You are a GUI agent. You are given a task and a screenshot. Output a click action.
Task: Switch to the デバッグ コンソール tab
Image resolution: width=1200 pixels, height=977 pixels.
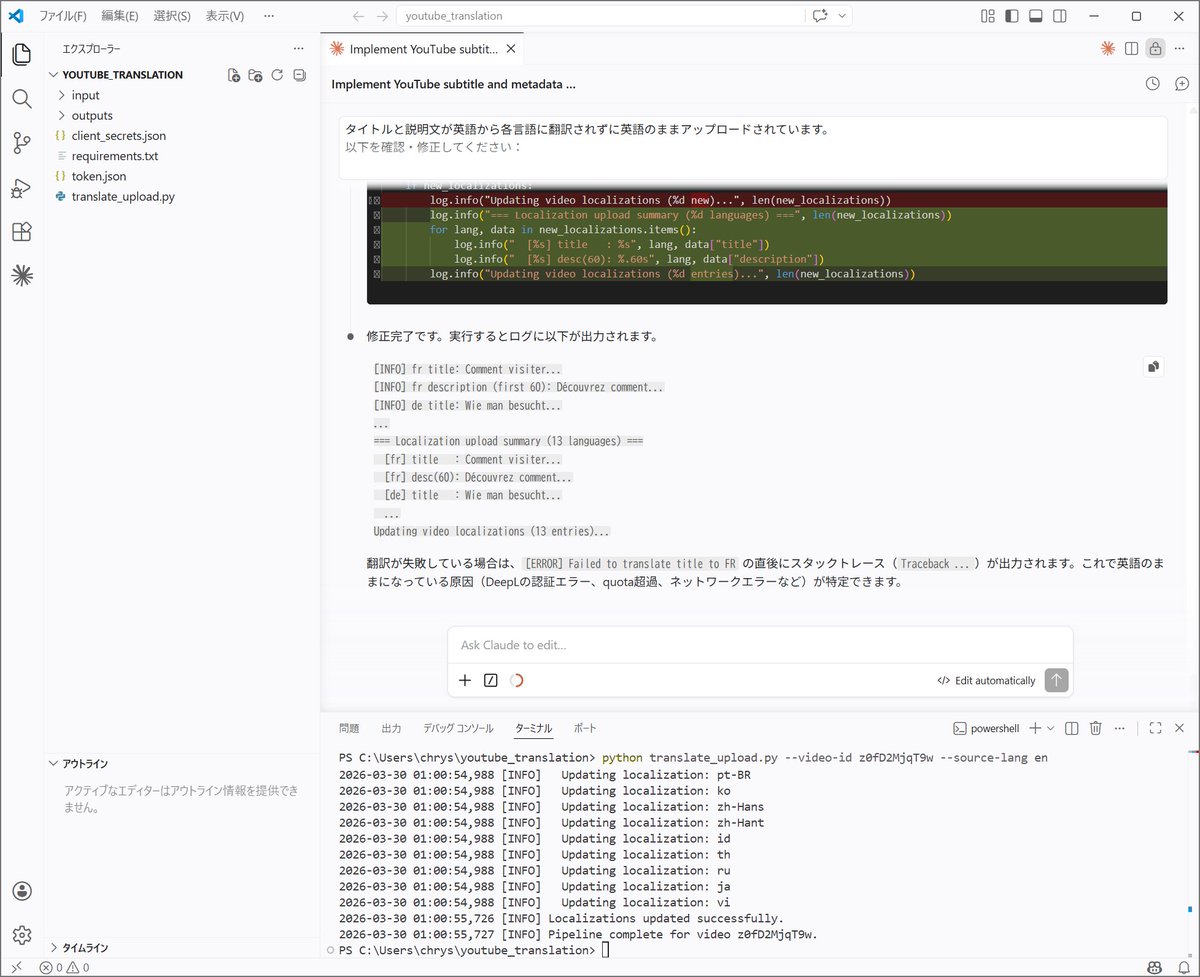[458, 728]
